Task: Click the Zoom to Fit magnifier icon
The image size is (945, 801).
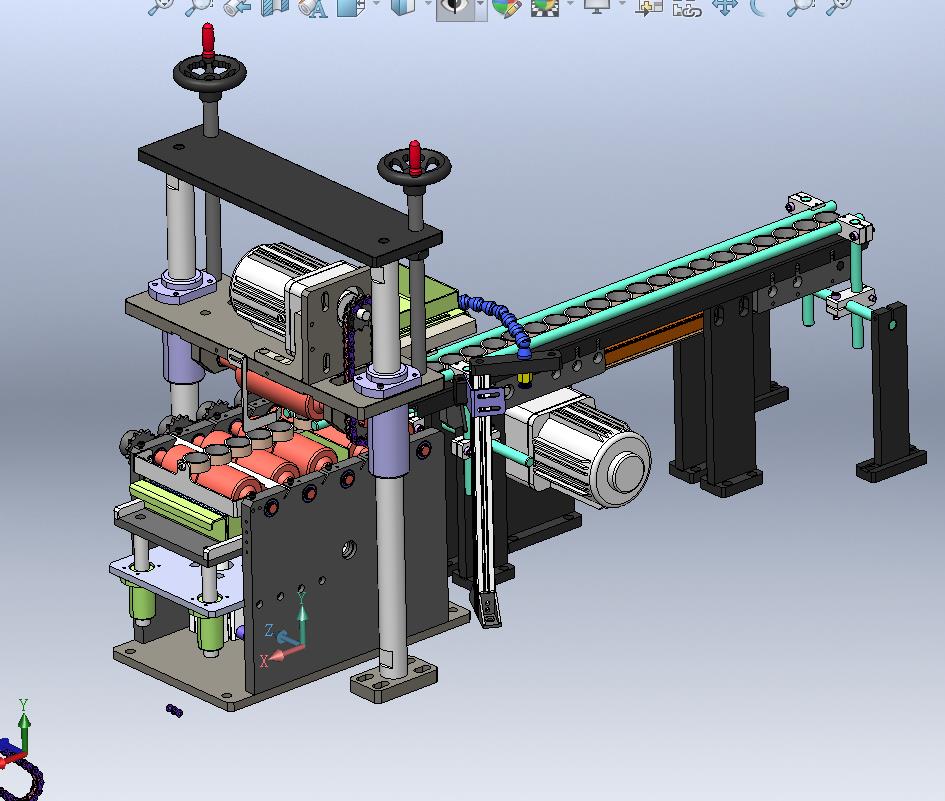Action: click(x=162, y=6)
